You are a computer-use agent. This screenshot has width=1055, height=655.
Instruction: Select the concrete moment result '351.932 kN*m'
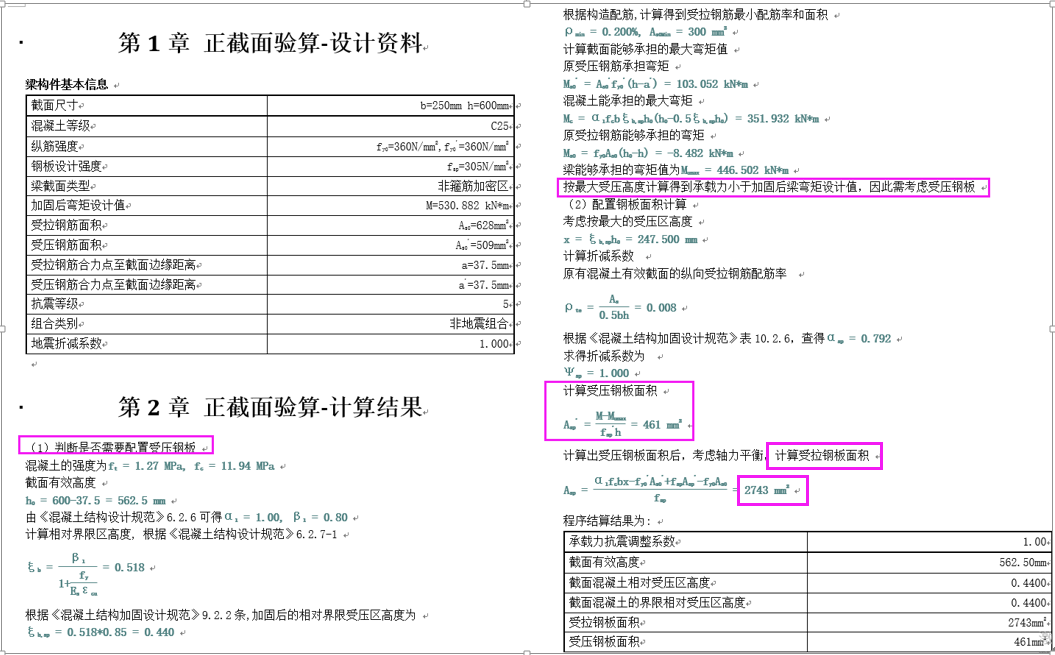click(783, 118)
